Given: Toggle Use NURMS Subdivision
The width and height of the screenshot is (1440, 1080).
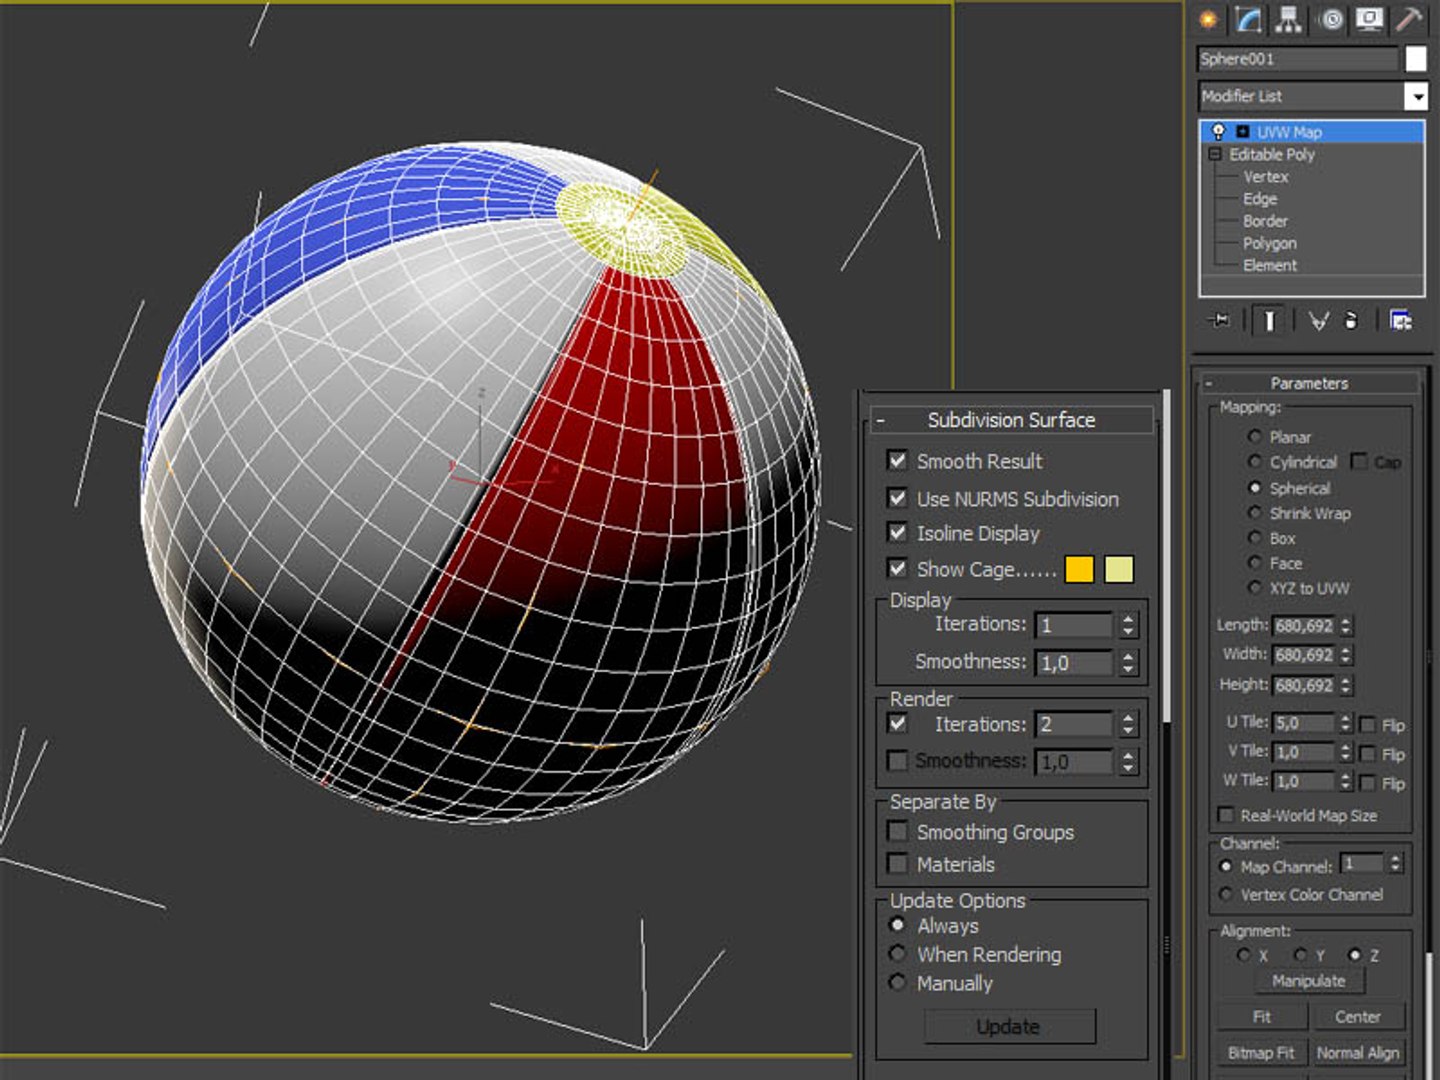Looking at the screenshot, I should [898, 498].
